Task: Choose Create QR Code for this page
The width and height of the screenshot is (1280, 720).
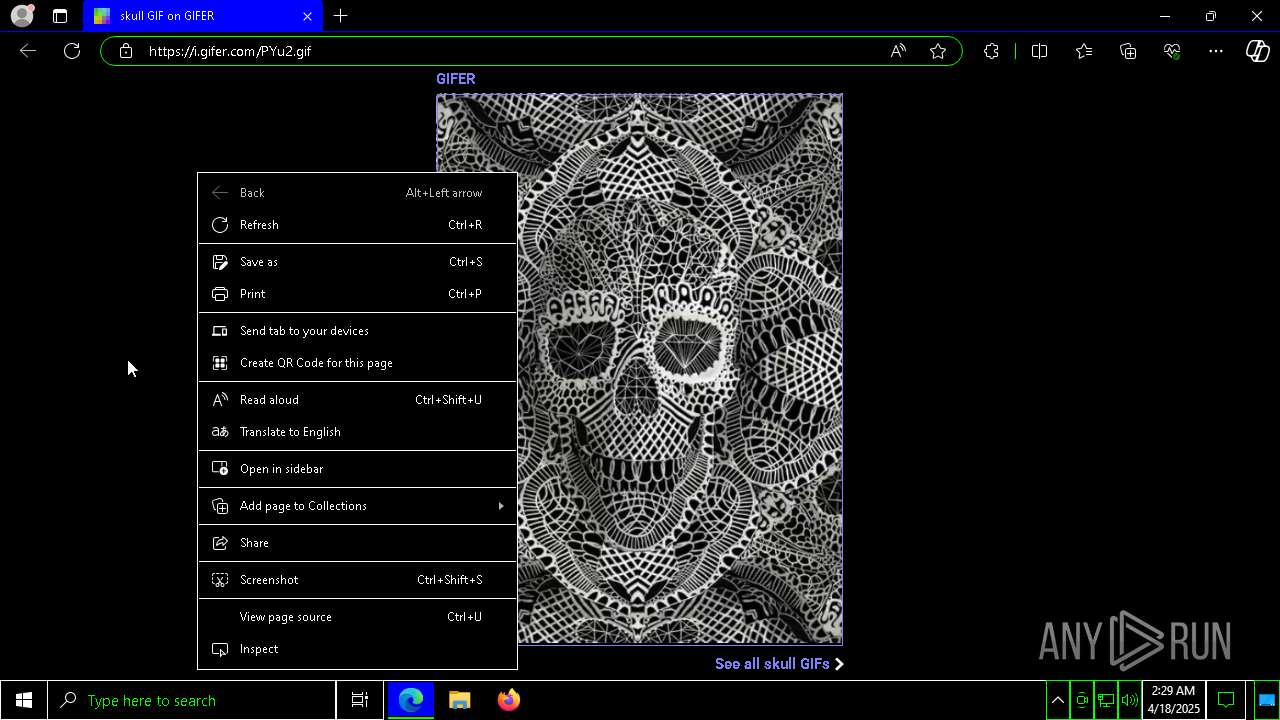Action: (x=357, y=363)
